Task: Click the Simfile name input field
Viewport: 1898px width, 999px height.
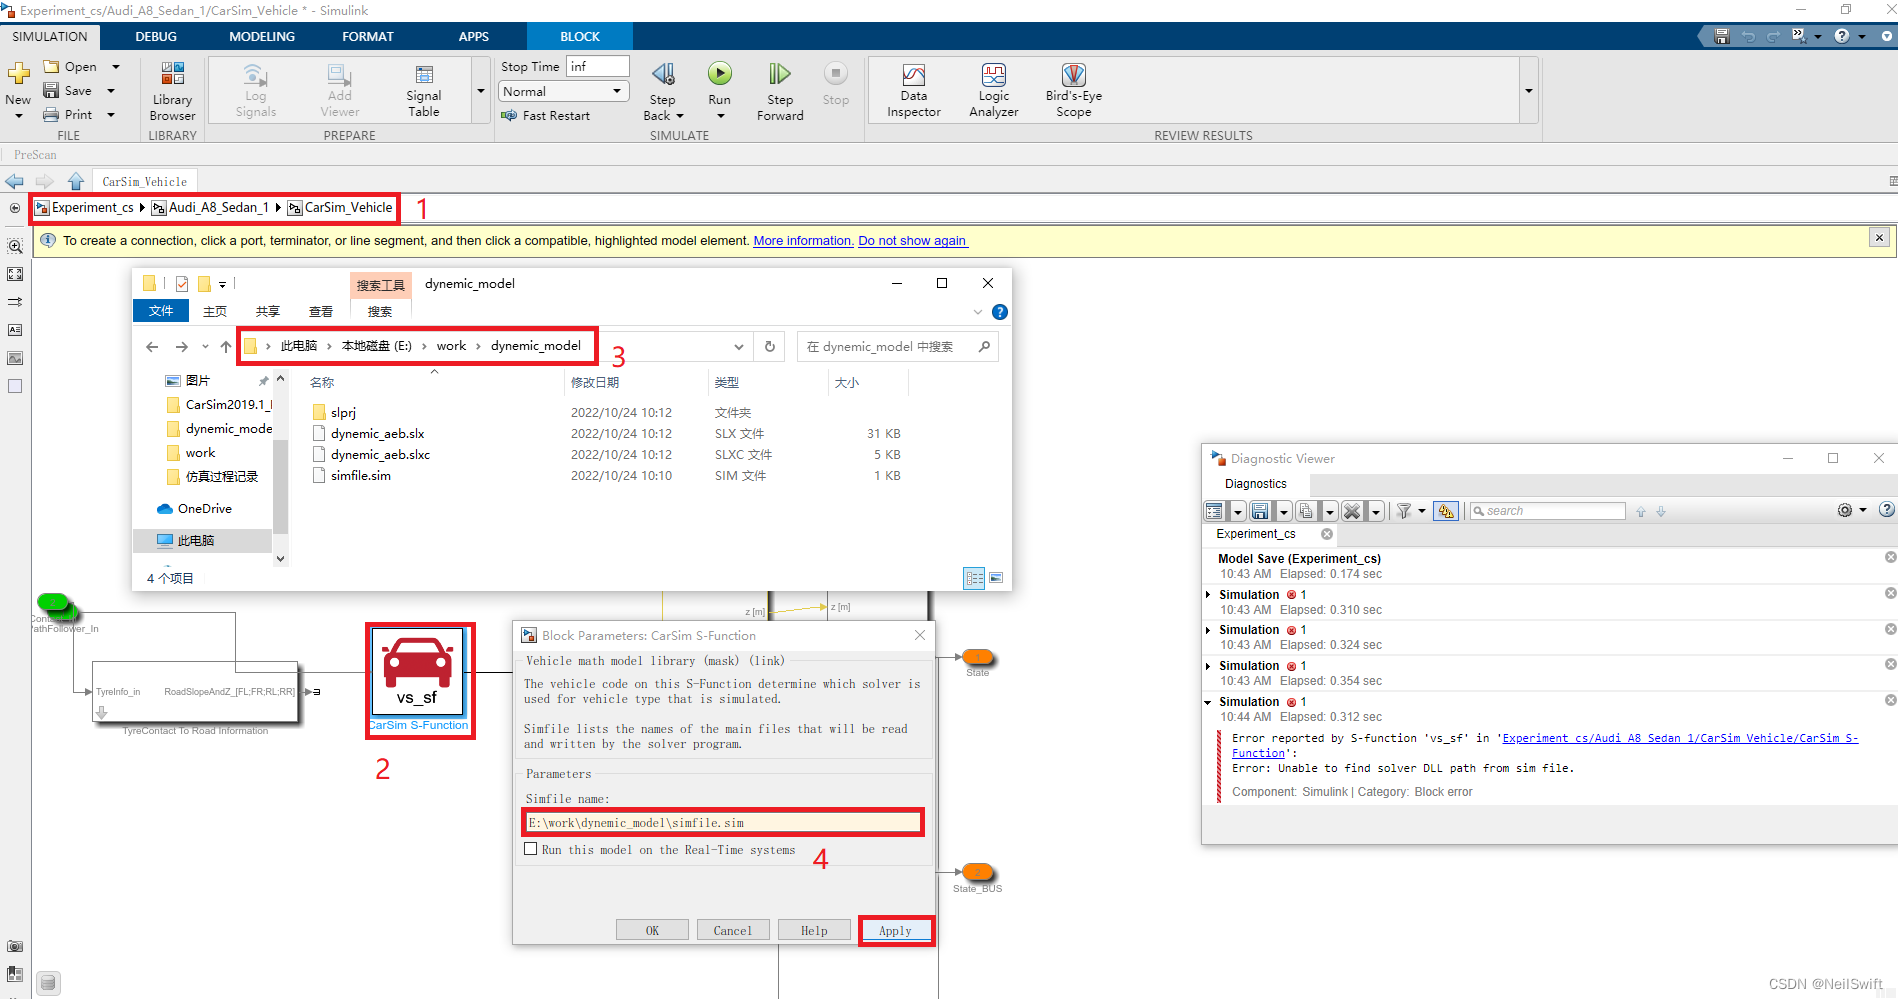Action: [722, 822]
